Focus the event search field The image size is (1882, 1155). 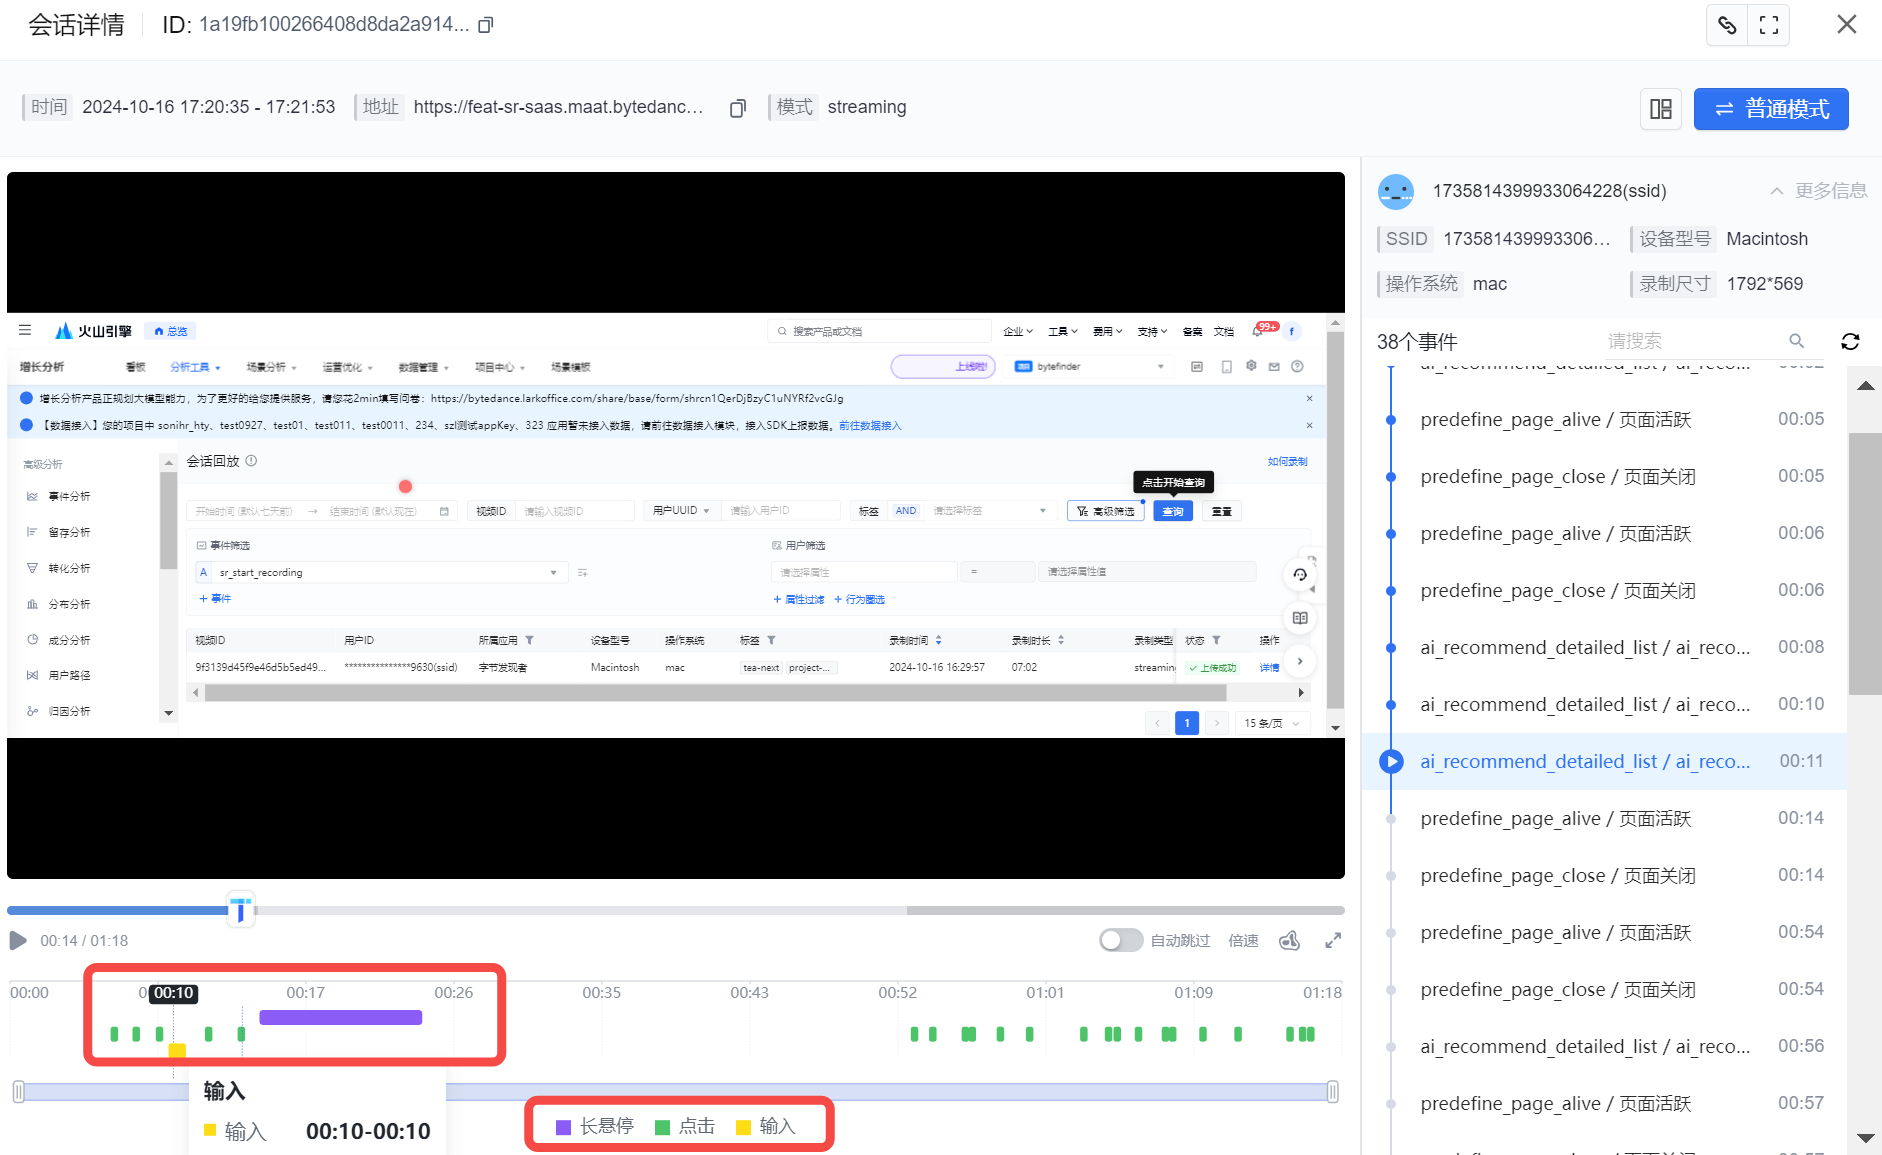(1692, 341)
